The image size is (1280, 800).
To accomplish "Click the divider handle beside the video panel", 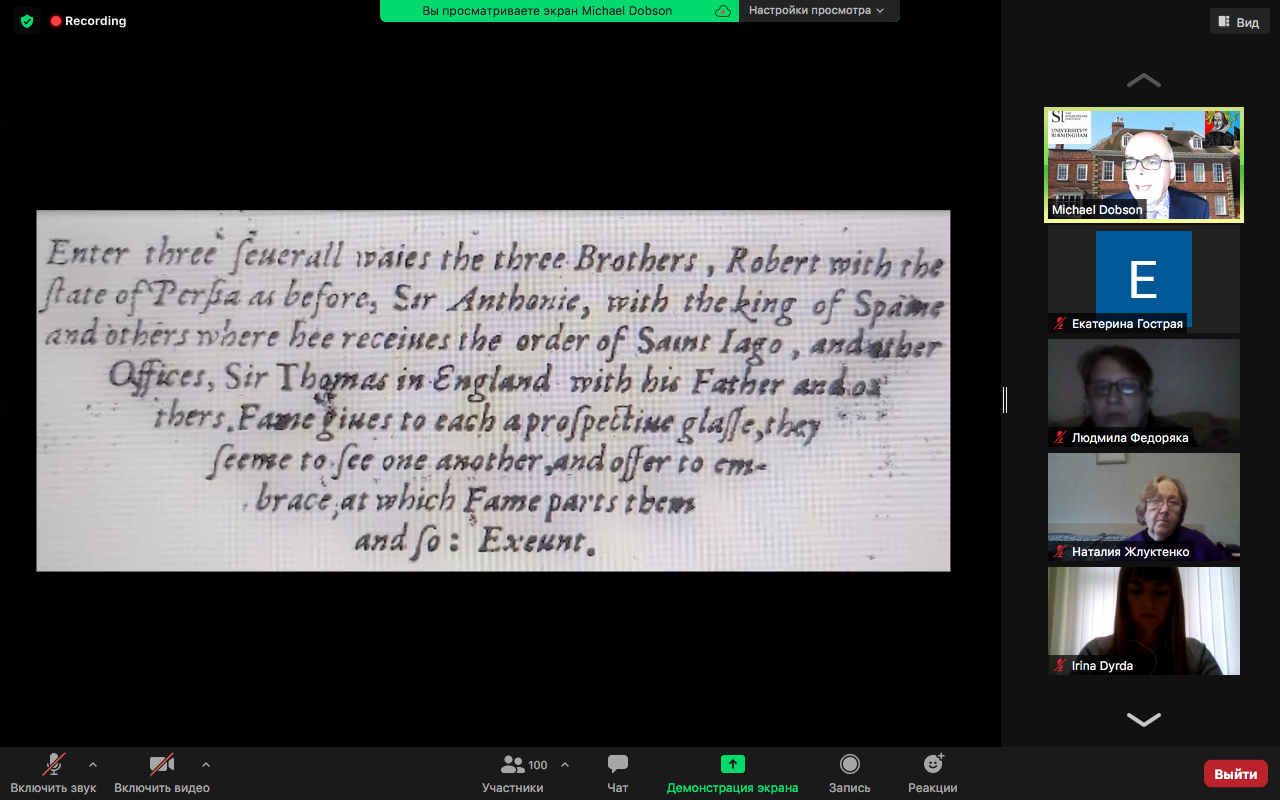I will click(1005, 400).
